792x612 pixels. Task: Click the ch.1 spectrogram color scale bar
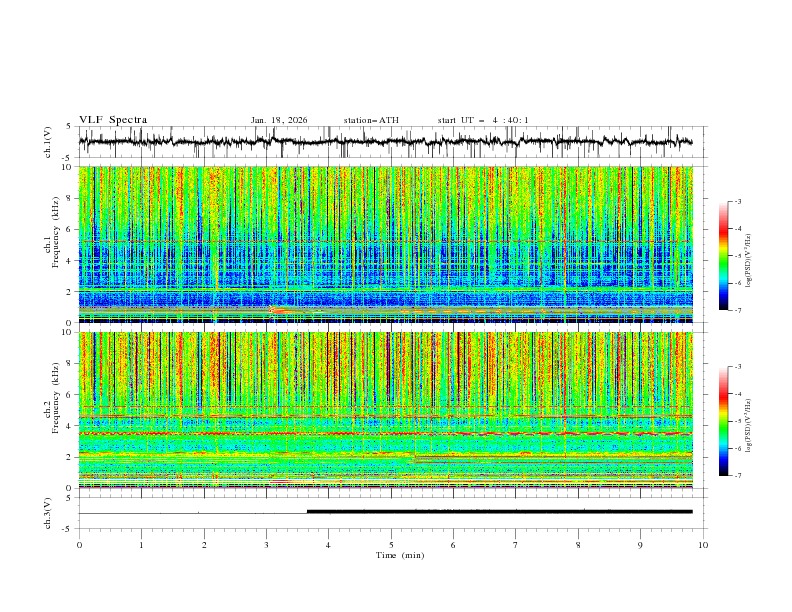tap(724, 255)
